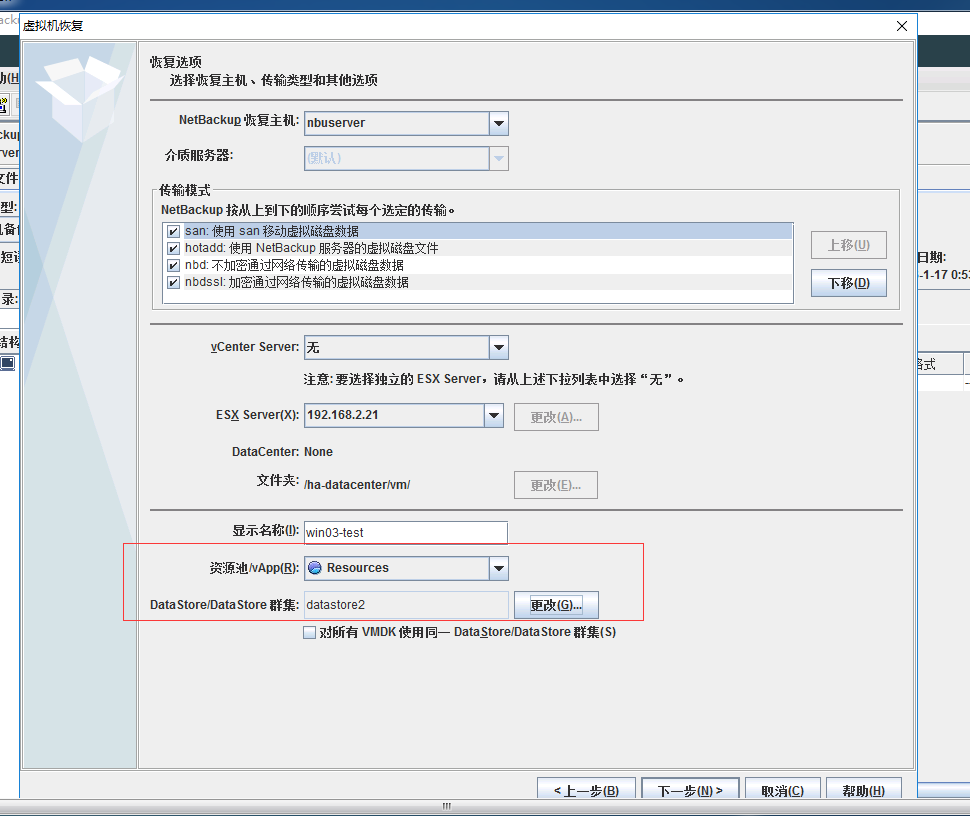970x816 pixels.
Task: Click the vCenter Server field showing 无
Action: 397,348
